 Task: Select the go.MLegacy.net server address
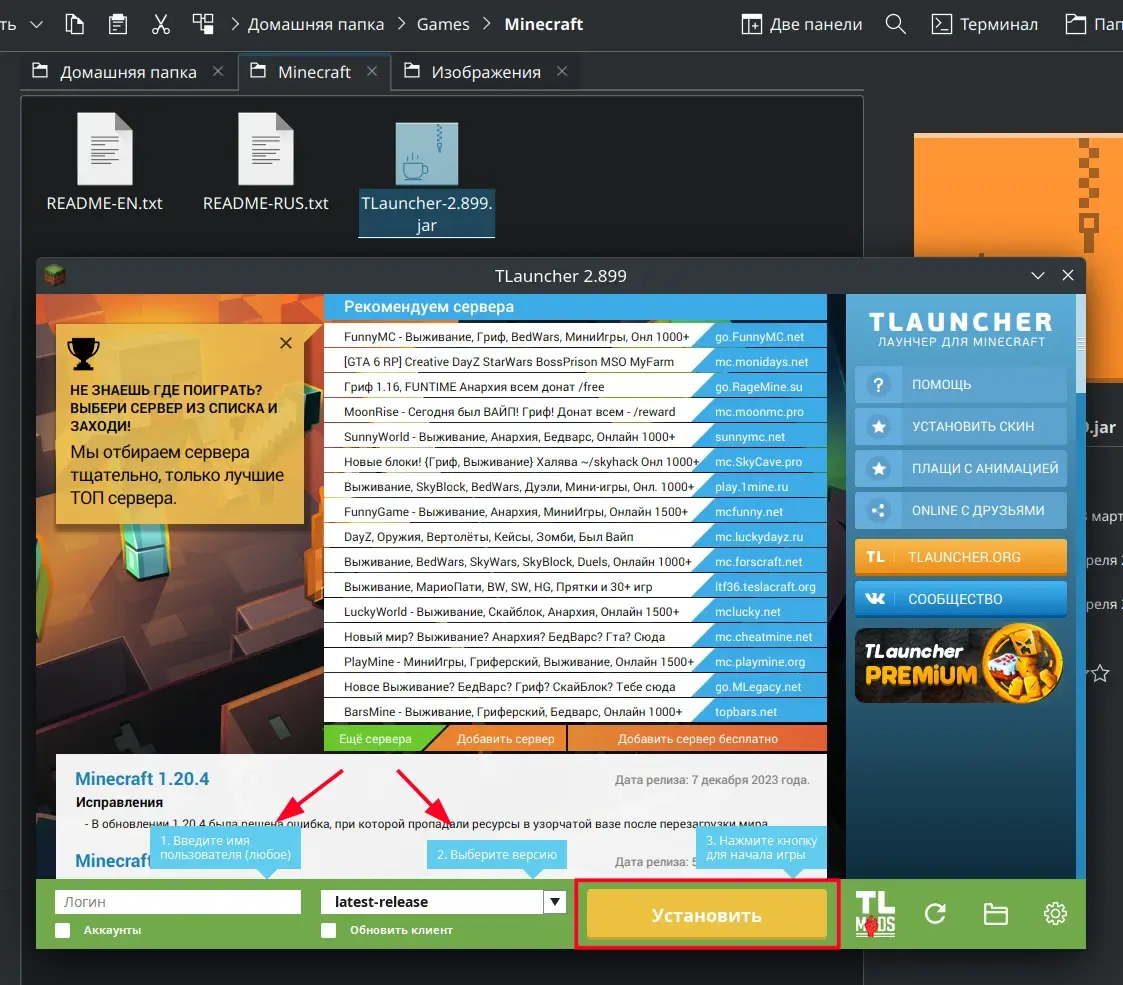(758, 687)
